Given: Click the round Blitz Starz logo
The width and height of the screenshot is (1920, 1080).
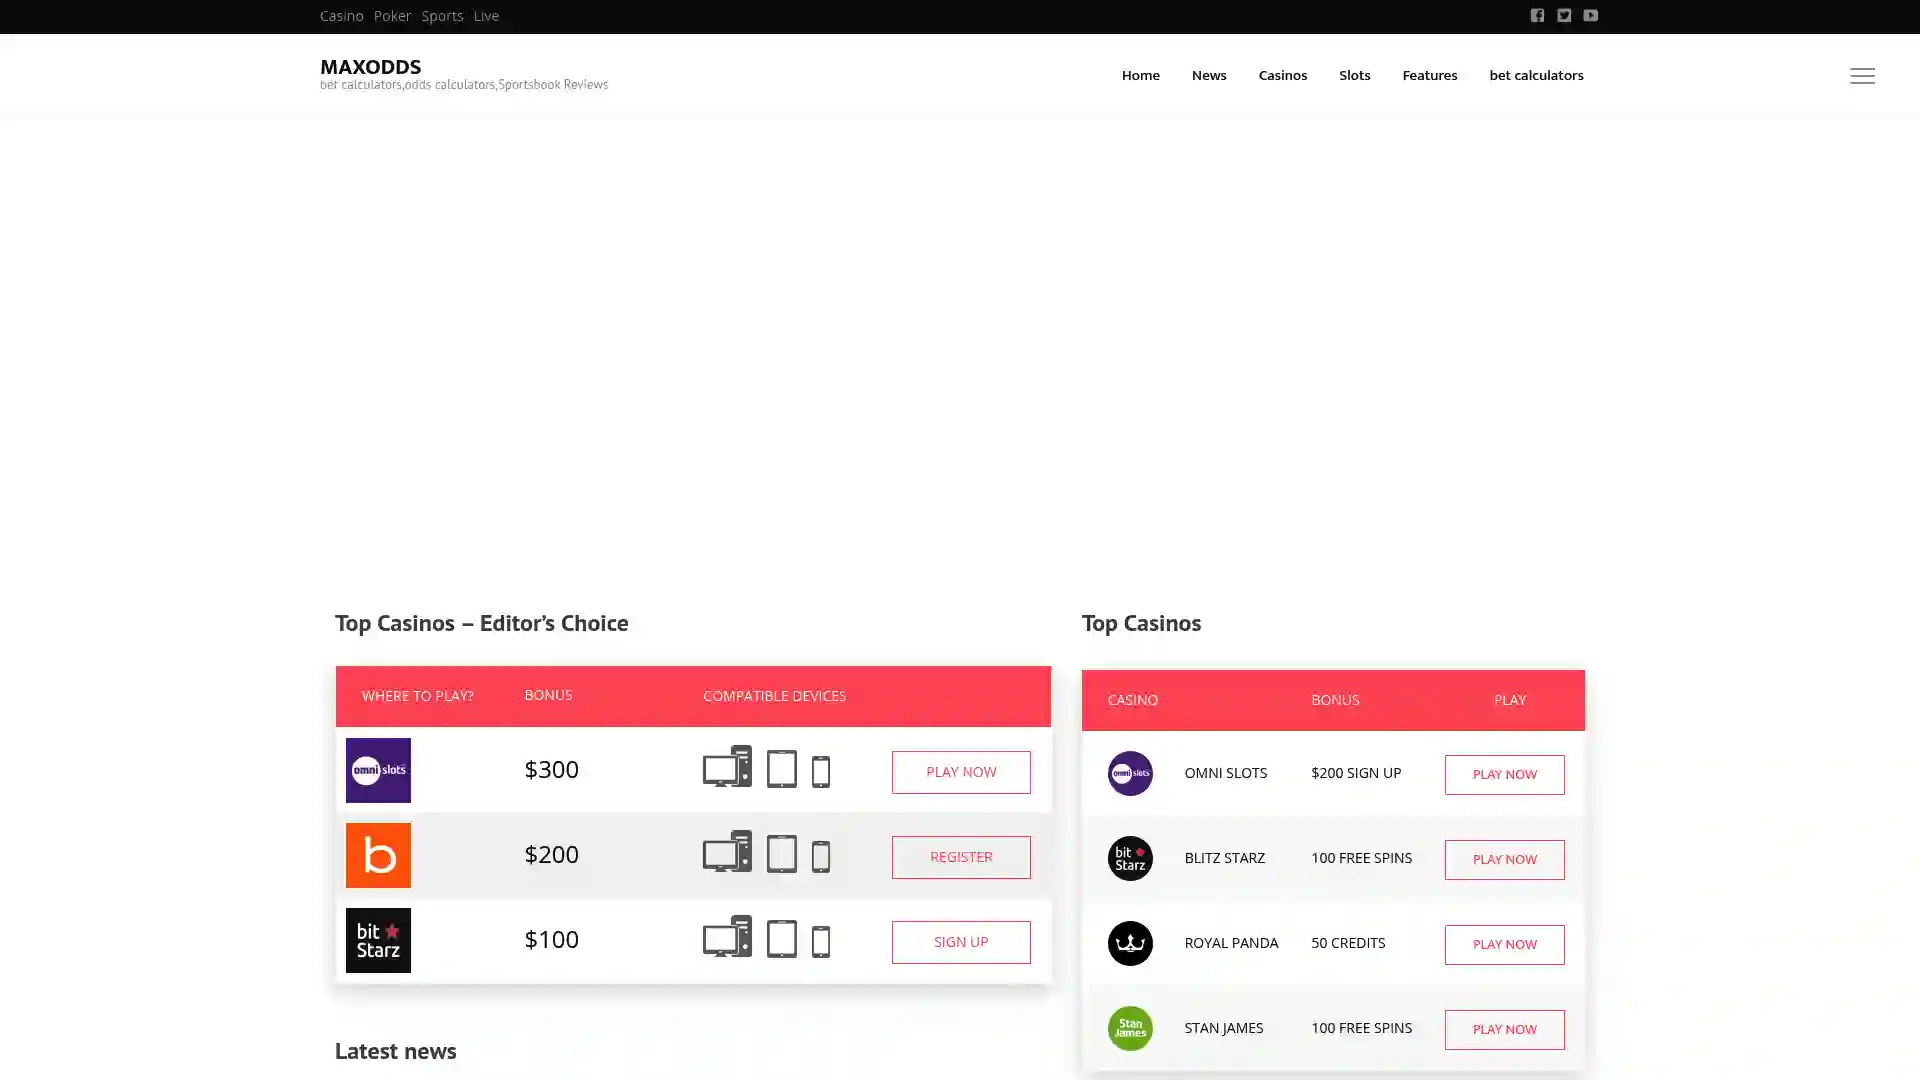Looking at the screenshot, I should coord(1130,858).
